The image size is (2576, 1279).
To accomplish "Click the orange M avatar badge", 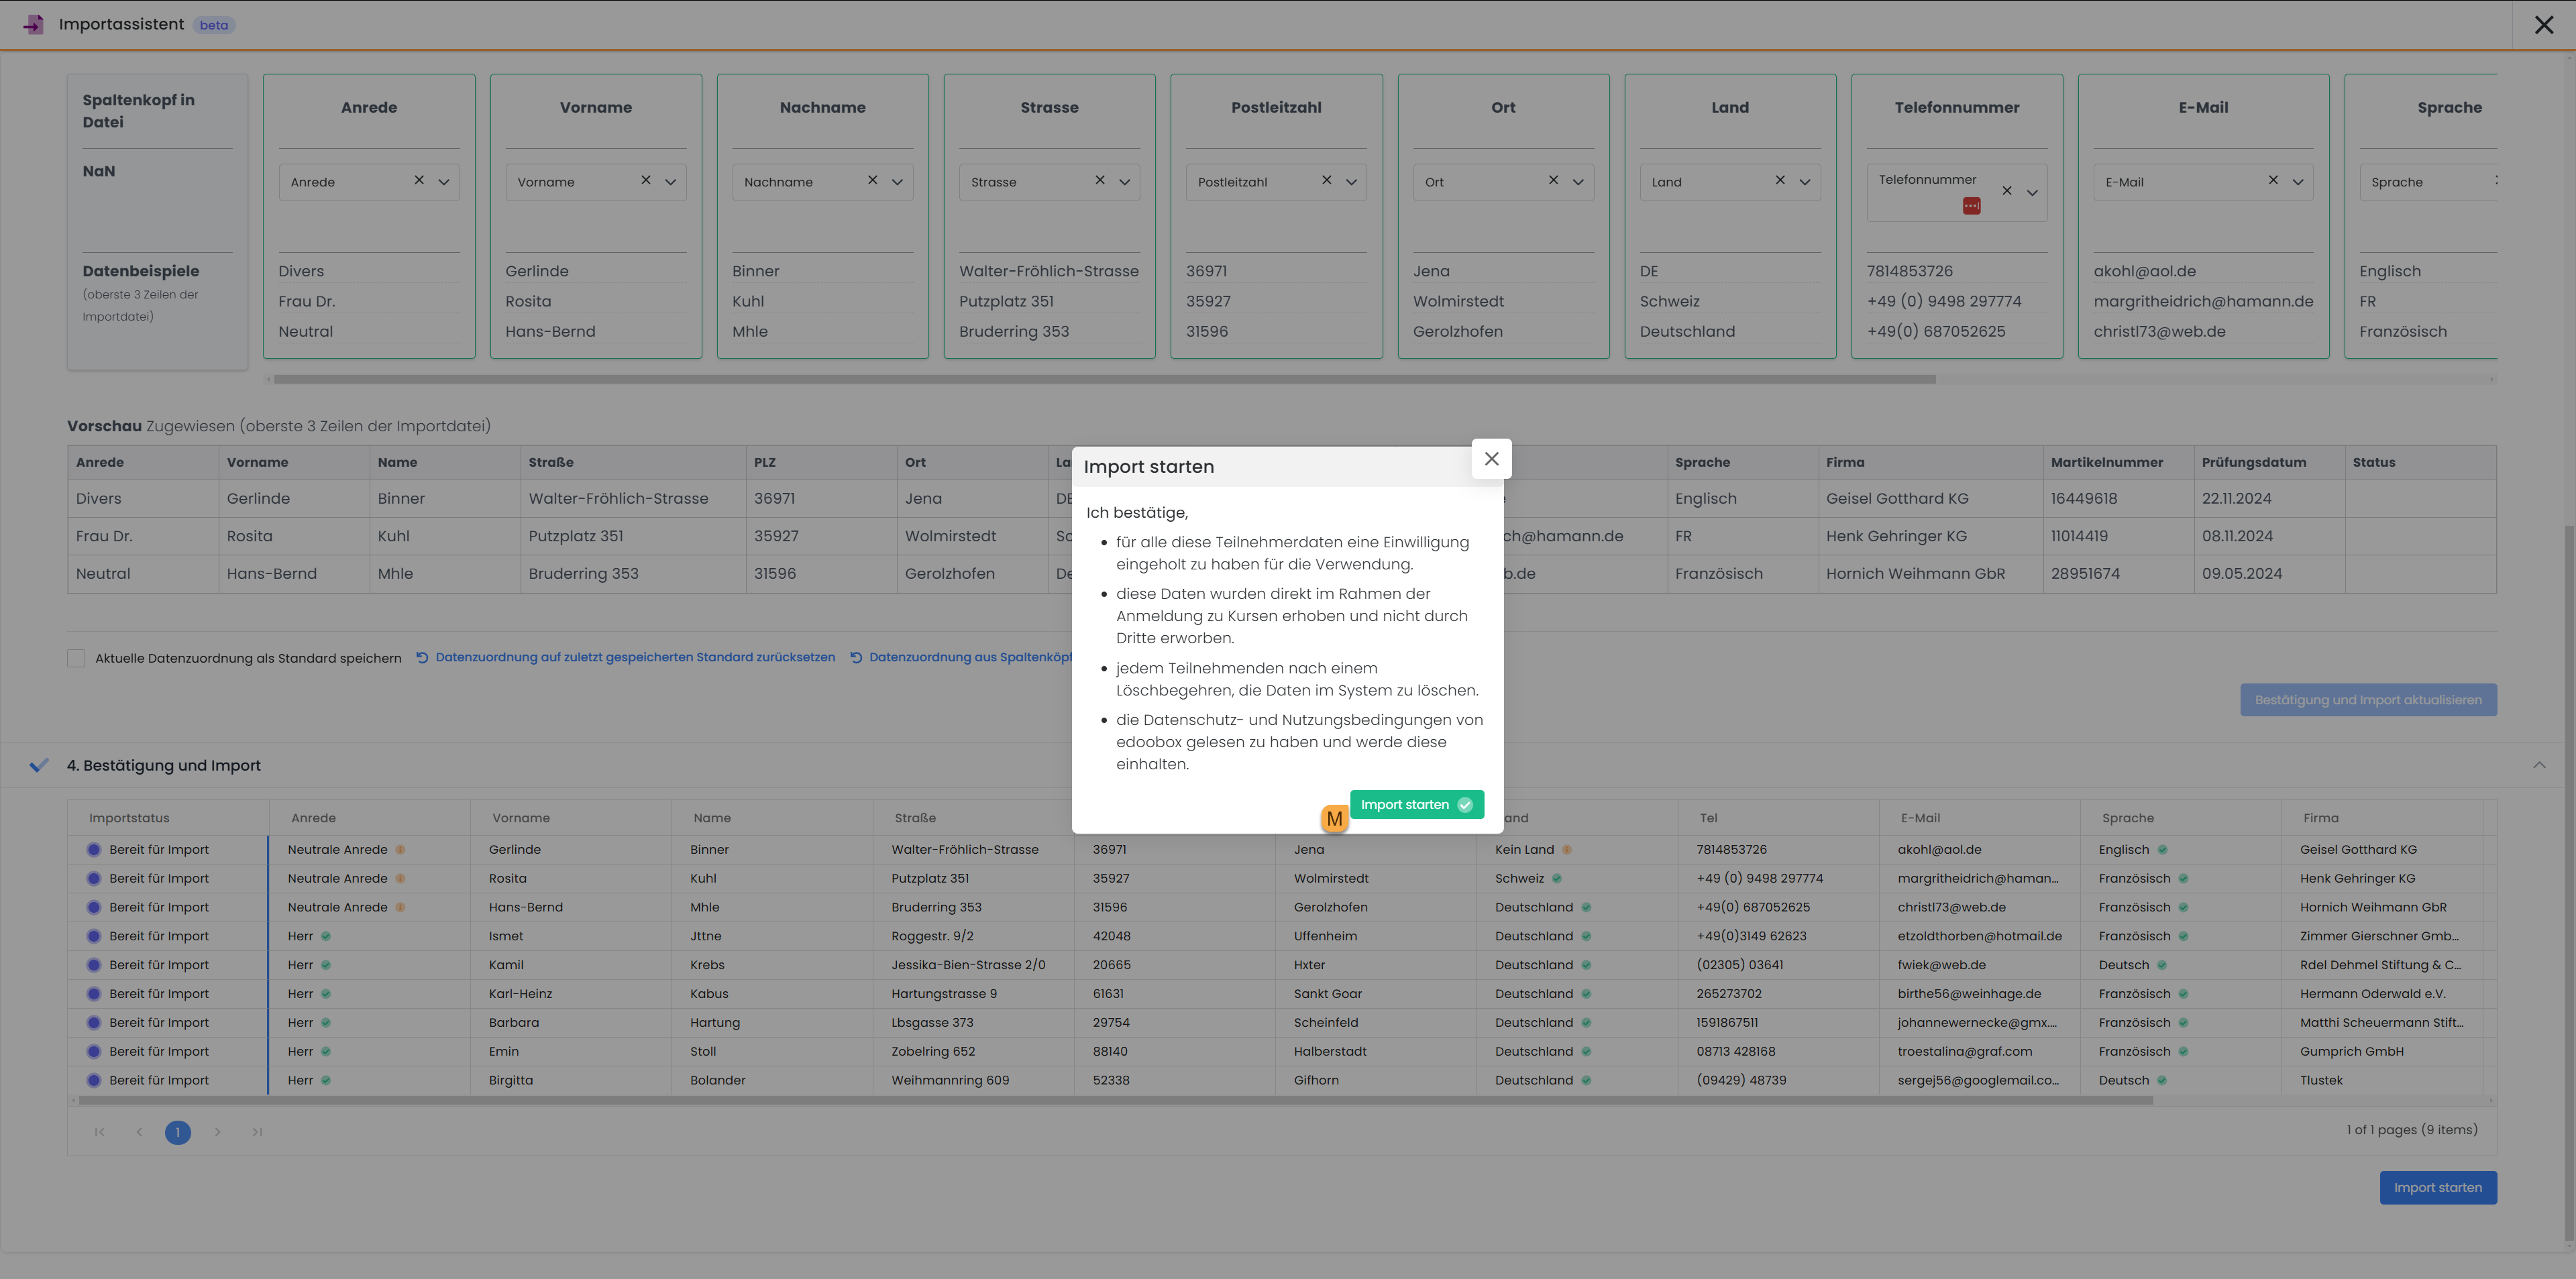I will [1334, 819].
